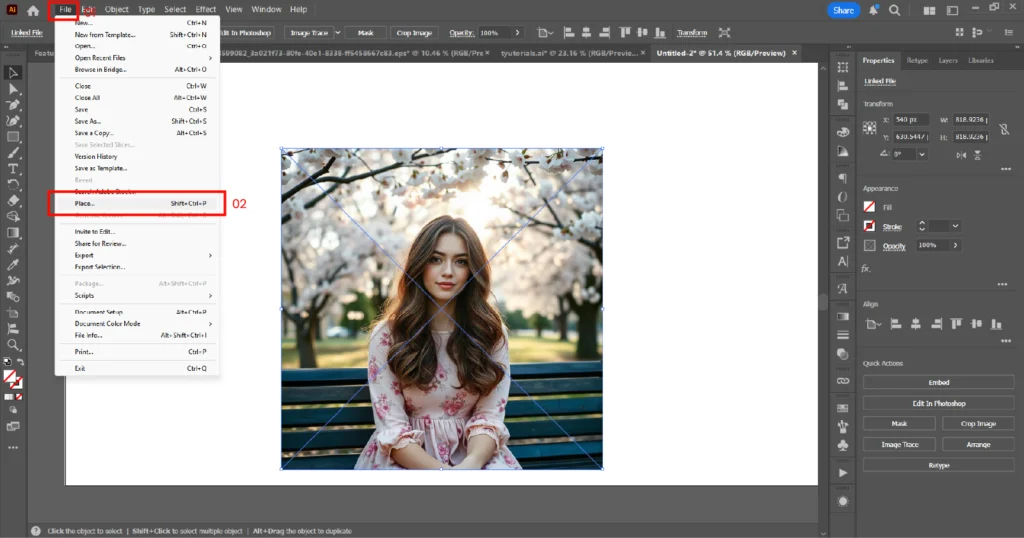Screen dimensions: 1024x538
Task: Select the Type tool
Action: (13, 169)
